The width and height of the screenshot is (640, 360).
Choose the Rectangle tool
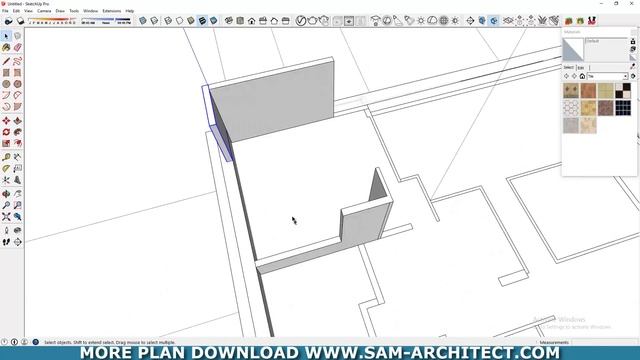click(x=6, y=73)
